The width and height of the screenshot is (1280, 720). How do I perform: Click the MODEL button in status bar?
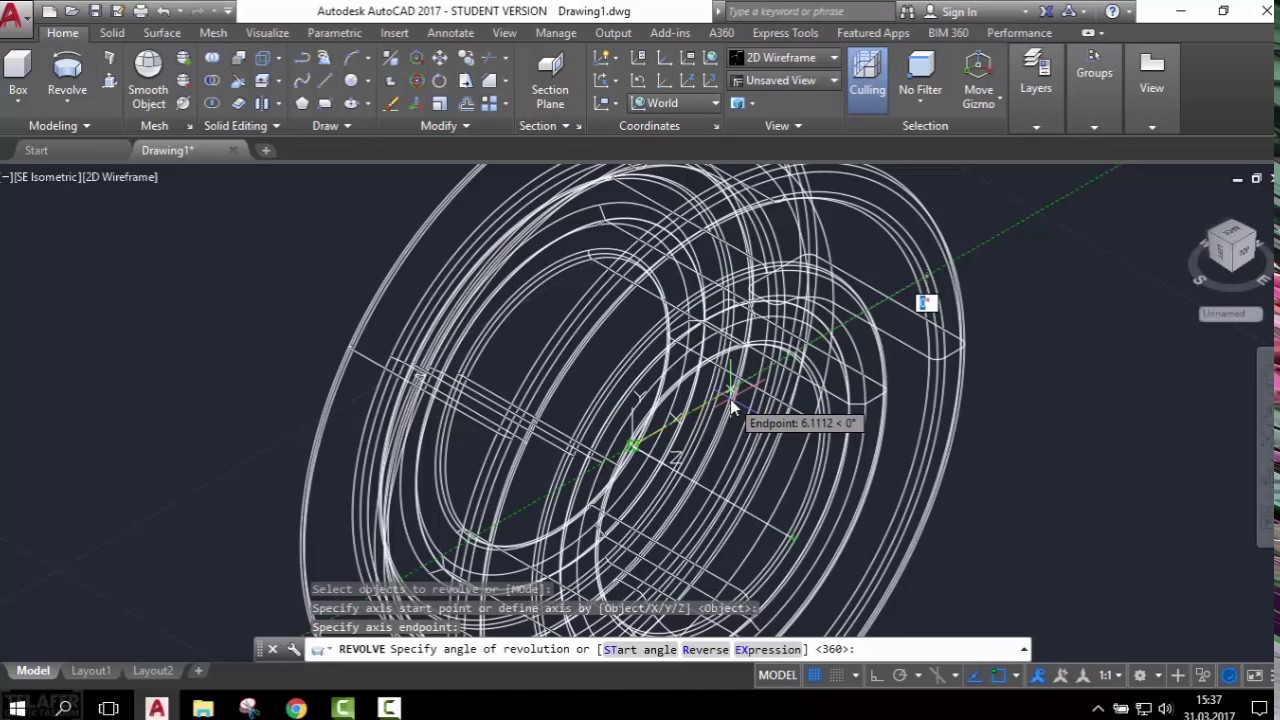coord(777,675)
